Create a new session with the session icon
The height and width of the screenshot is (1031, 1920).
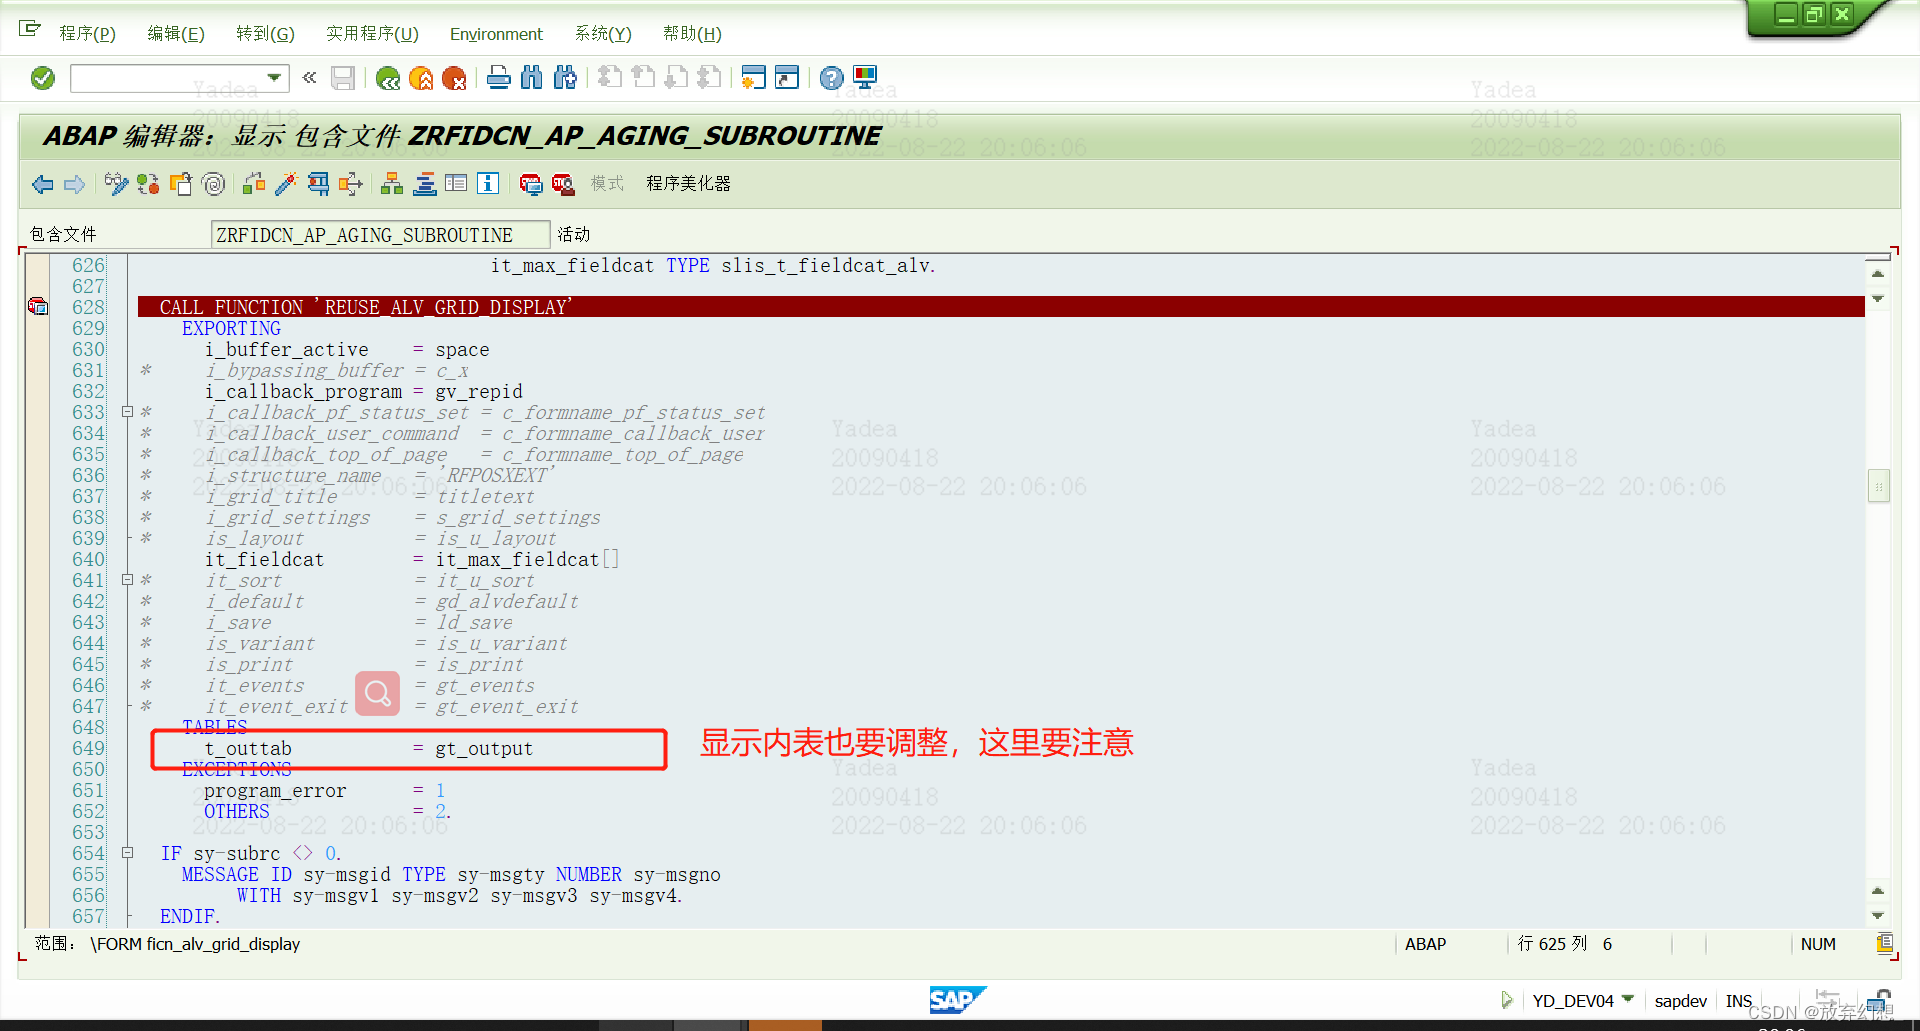[753, 78]
